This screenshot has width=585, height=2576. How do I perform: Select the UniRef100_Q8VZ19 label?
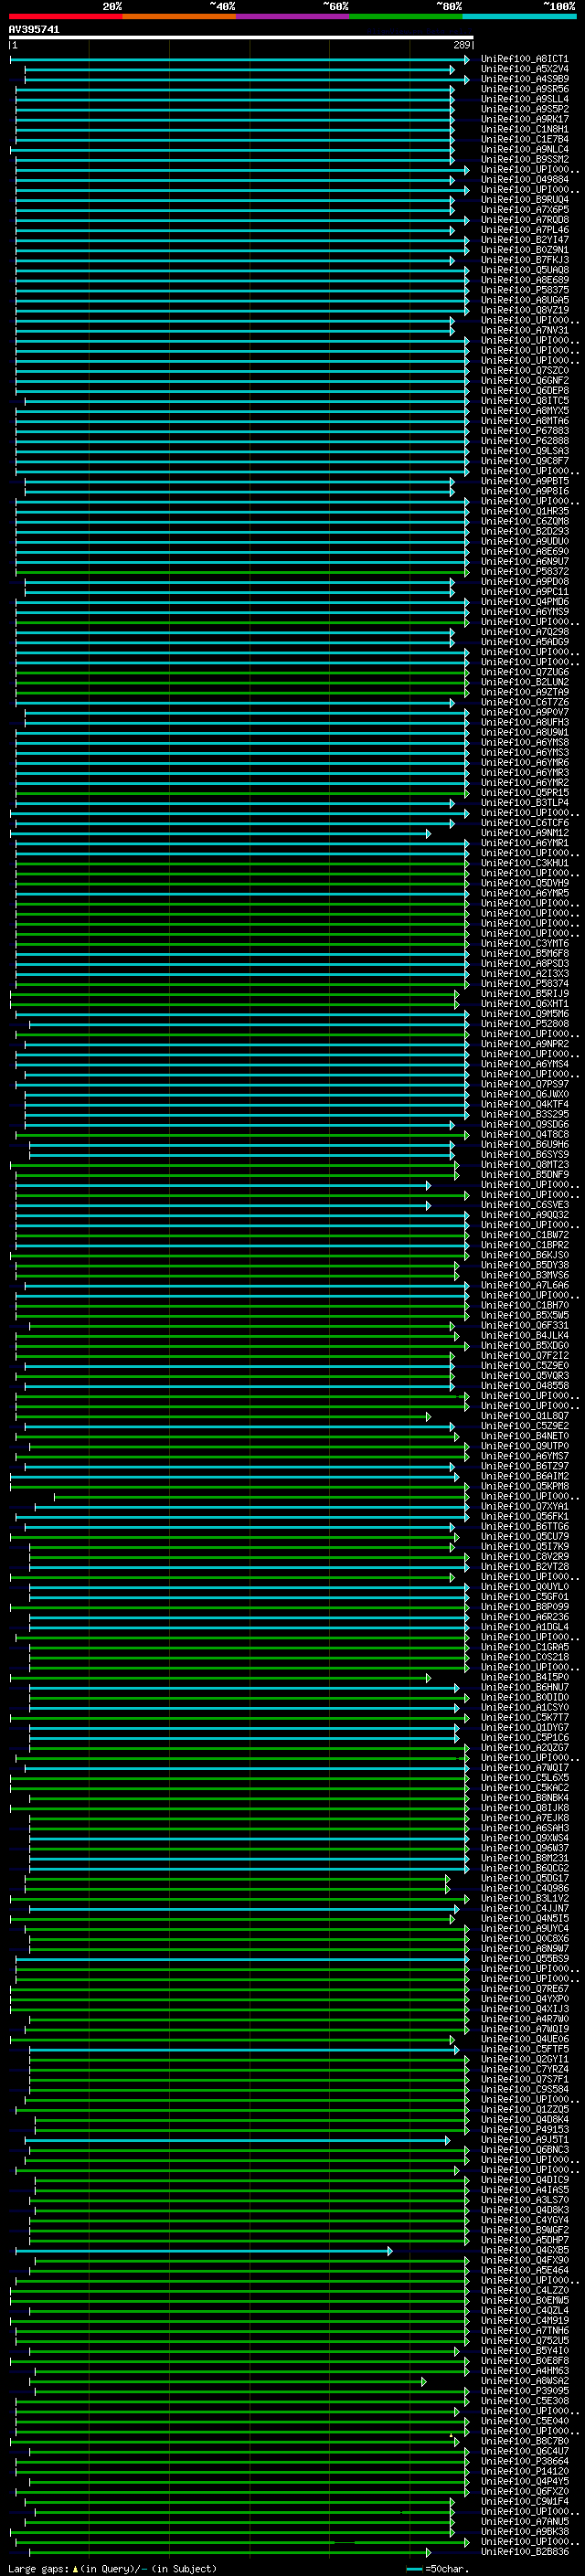click(x=525, y=310)
